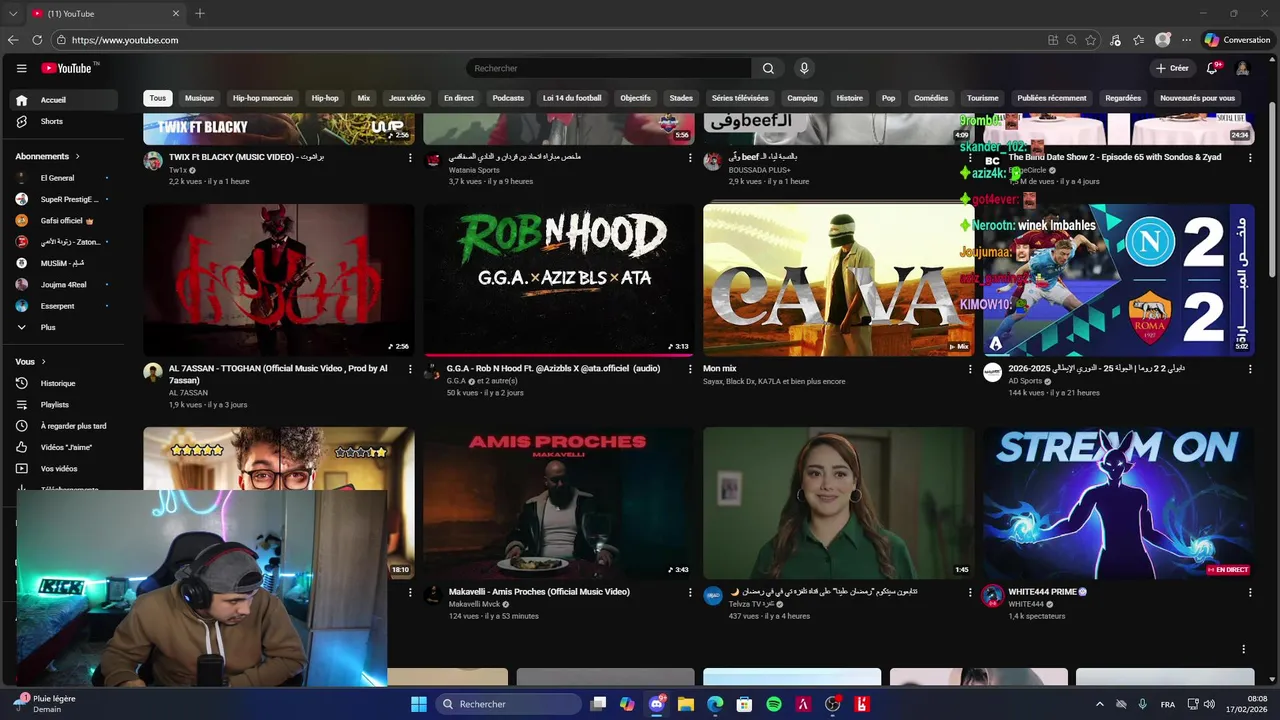This screenshot has height=720, width=1280.
Task: Open taskbar volume control icon
Action: (x=1210, y=704)
